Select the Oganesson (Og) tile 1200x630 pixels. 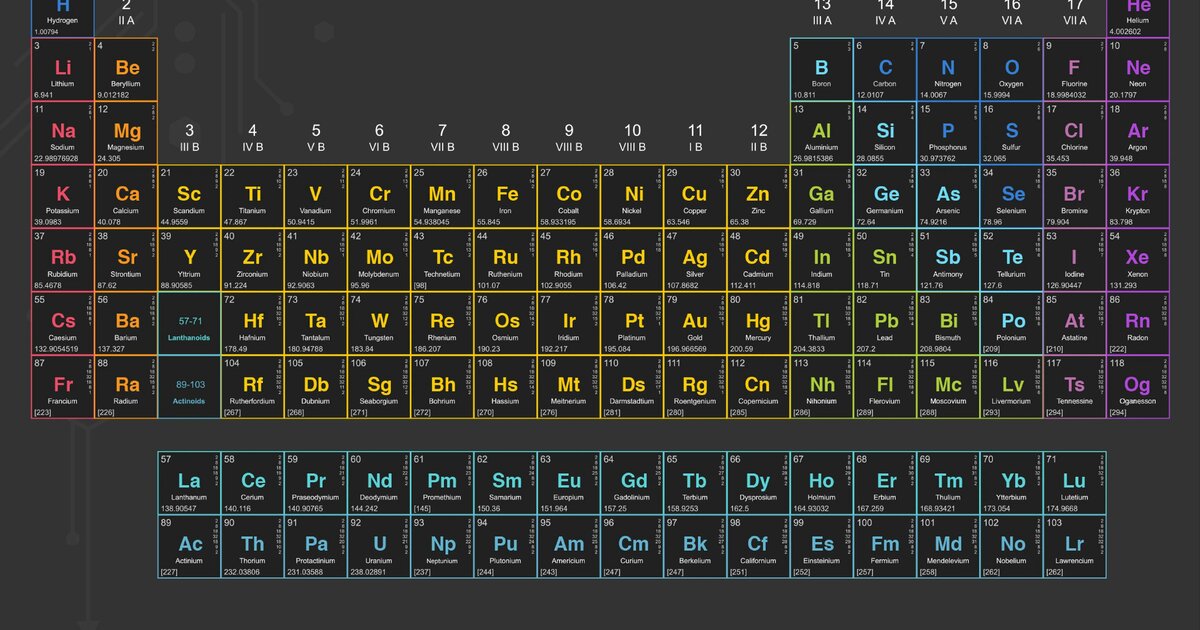1138,387
